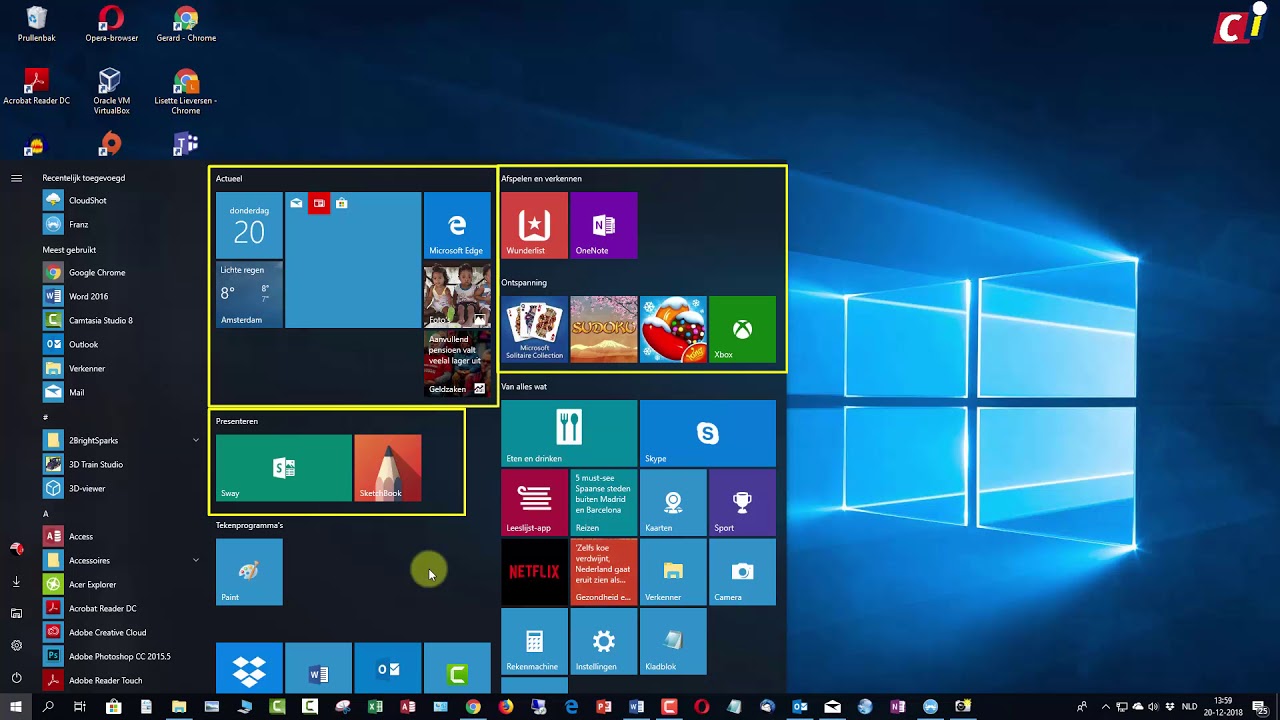Screen dimensions: 1280x720
Task: Open the Sway tile
Action: coord(284,468)
